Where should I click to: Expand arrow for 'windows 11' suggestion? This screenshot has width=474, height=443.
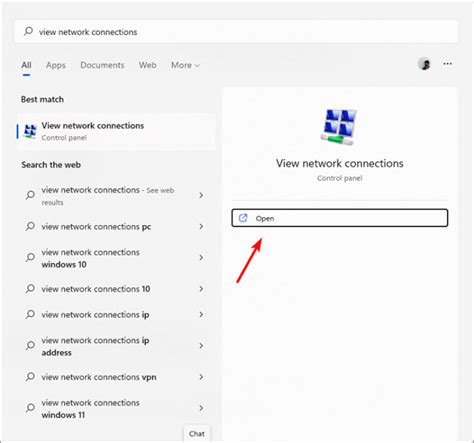[x=201, y=408]
